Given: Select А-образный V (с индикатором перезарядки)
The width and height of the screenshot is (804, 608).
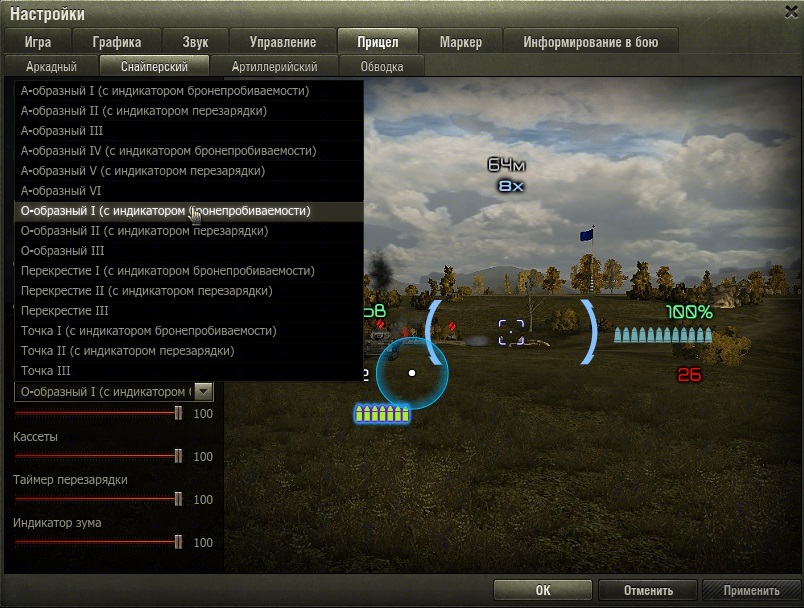Looking at the screenshot, I should [189, 171].
